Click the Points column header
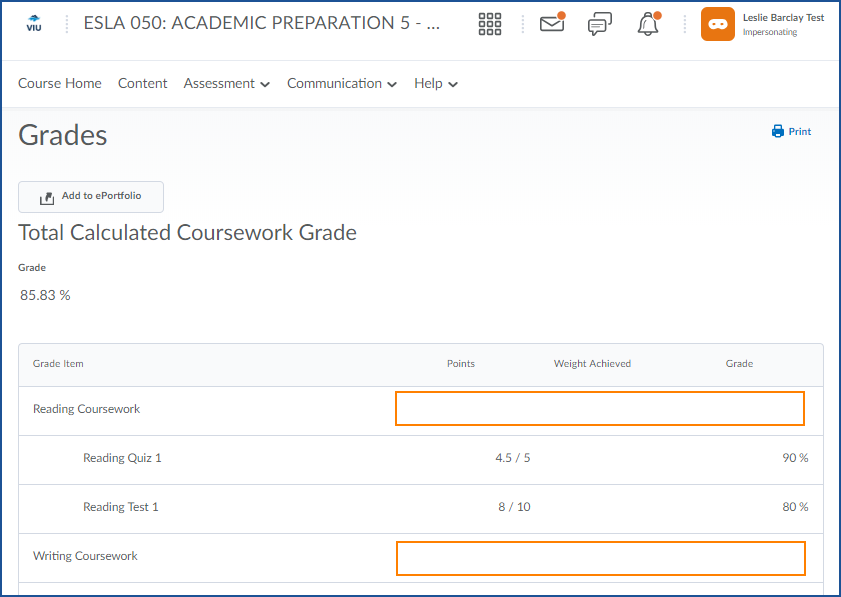The image size is (841, 597). (461, 364)
